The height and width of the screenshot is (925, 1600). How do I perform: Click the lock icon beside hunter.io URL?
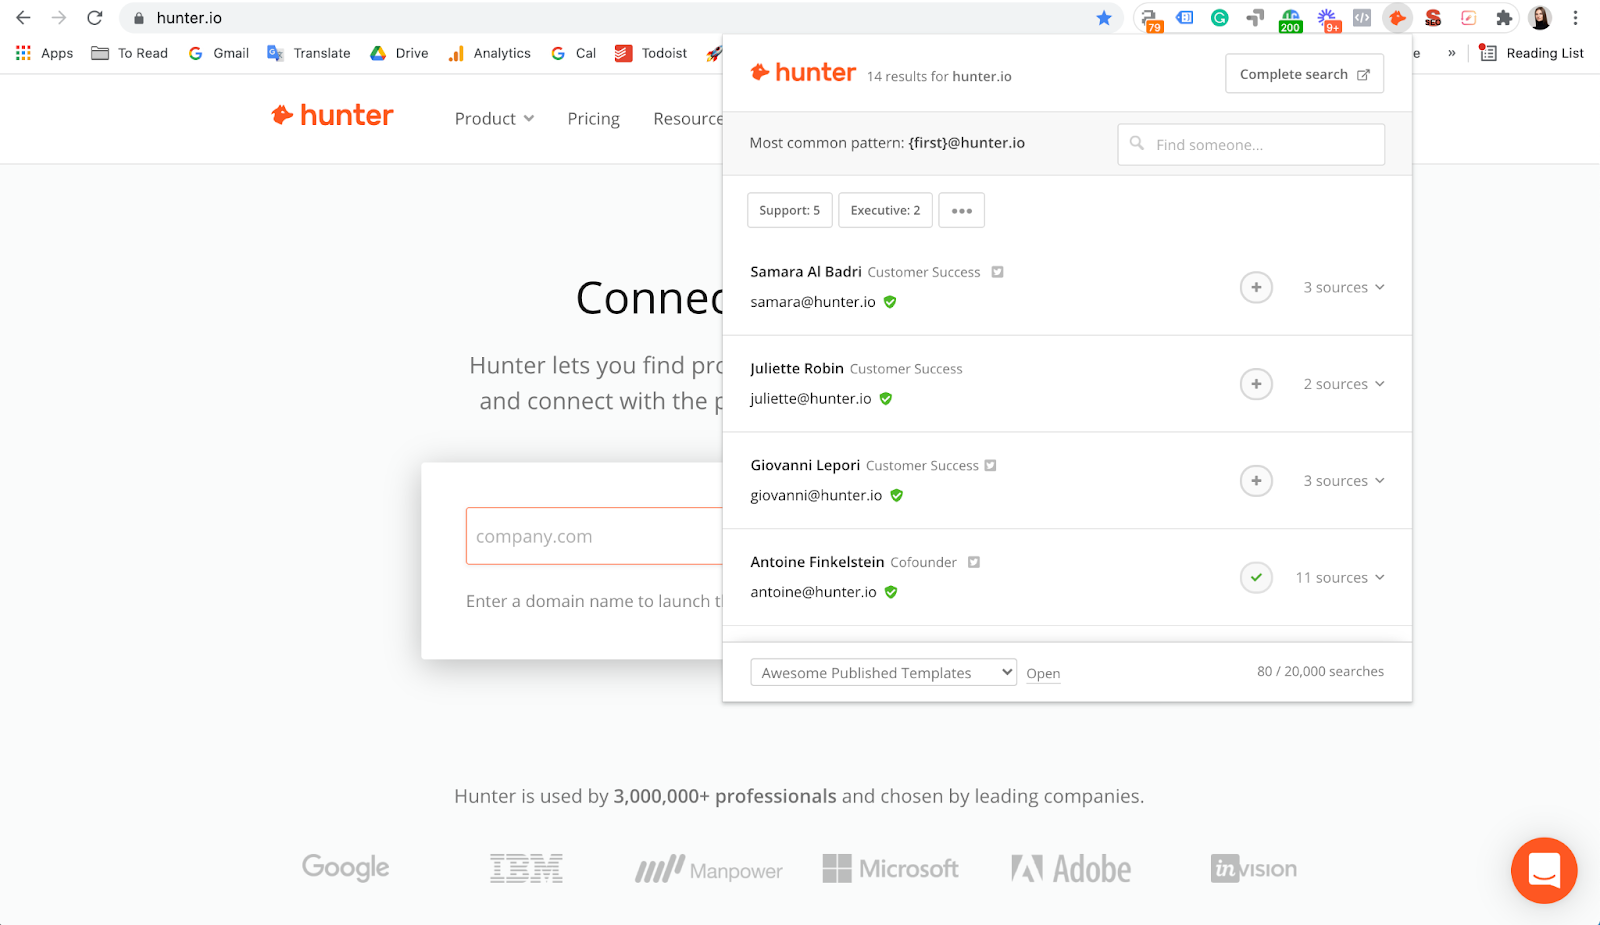[x=139, y=18]
